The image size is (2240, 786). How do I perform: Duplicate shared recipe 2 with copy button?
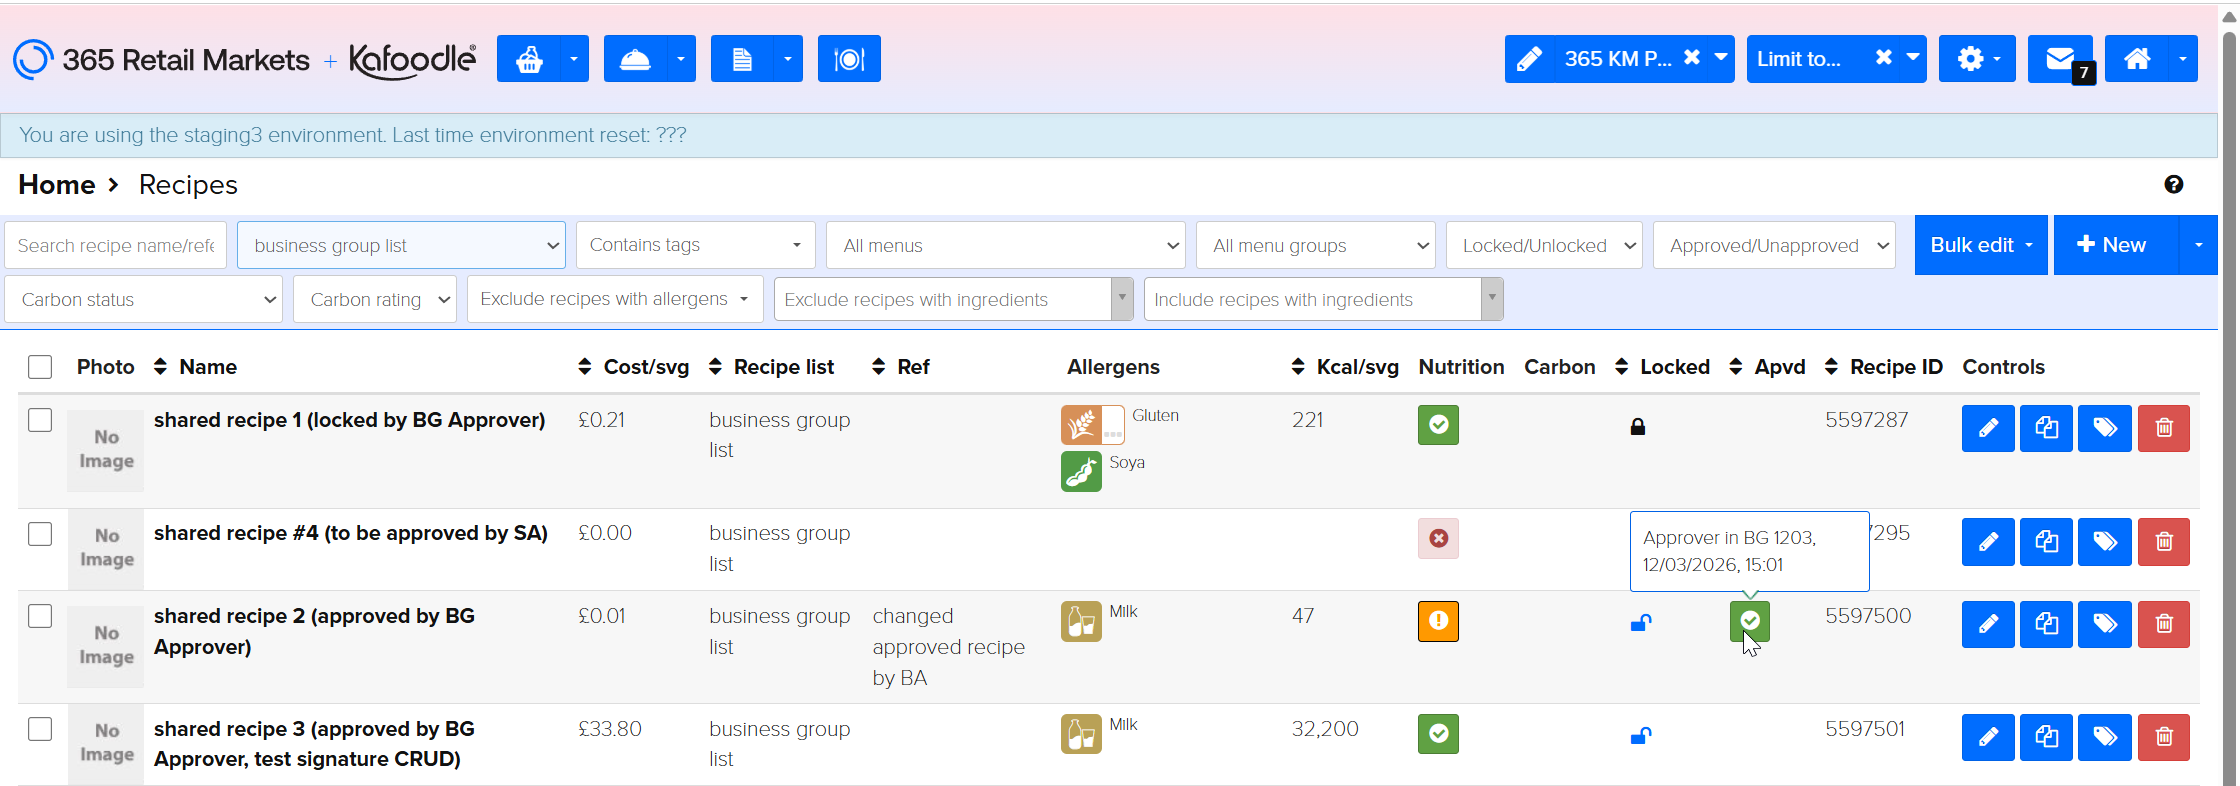pyautogui.click(x=2046, y=624)
